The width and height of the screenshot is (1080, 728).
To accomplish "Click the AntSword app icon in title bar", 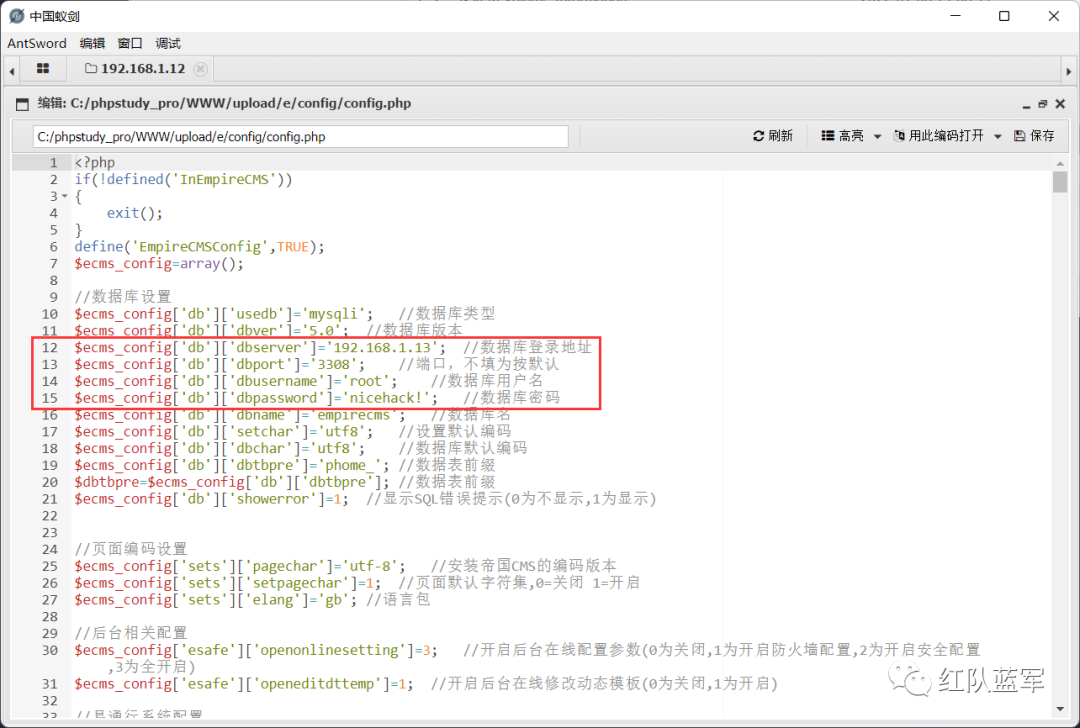I will 17,16.
